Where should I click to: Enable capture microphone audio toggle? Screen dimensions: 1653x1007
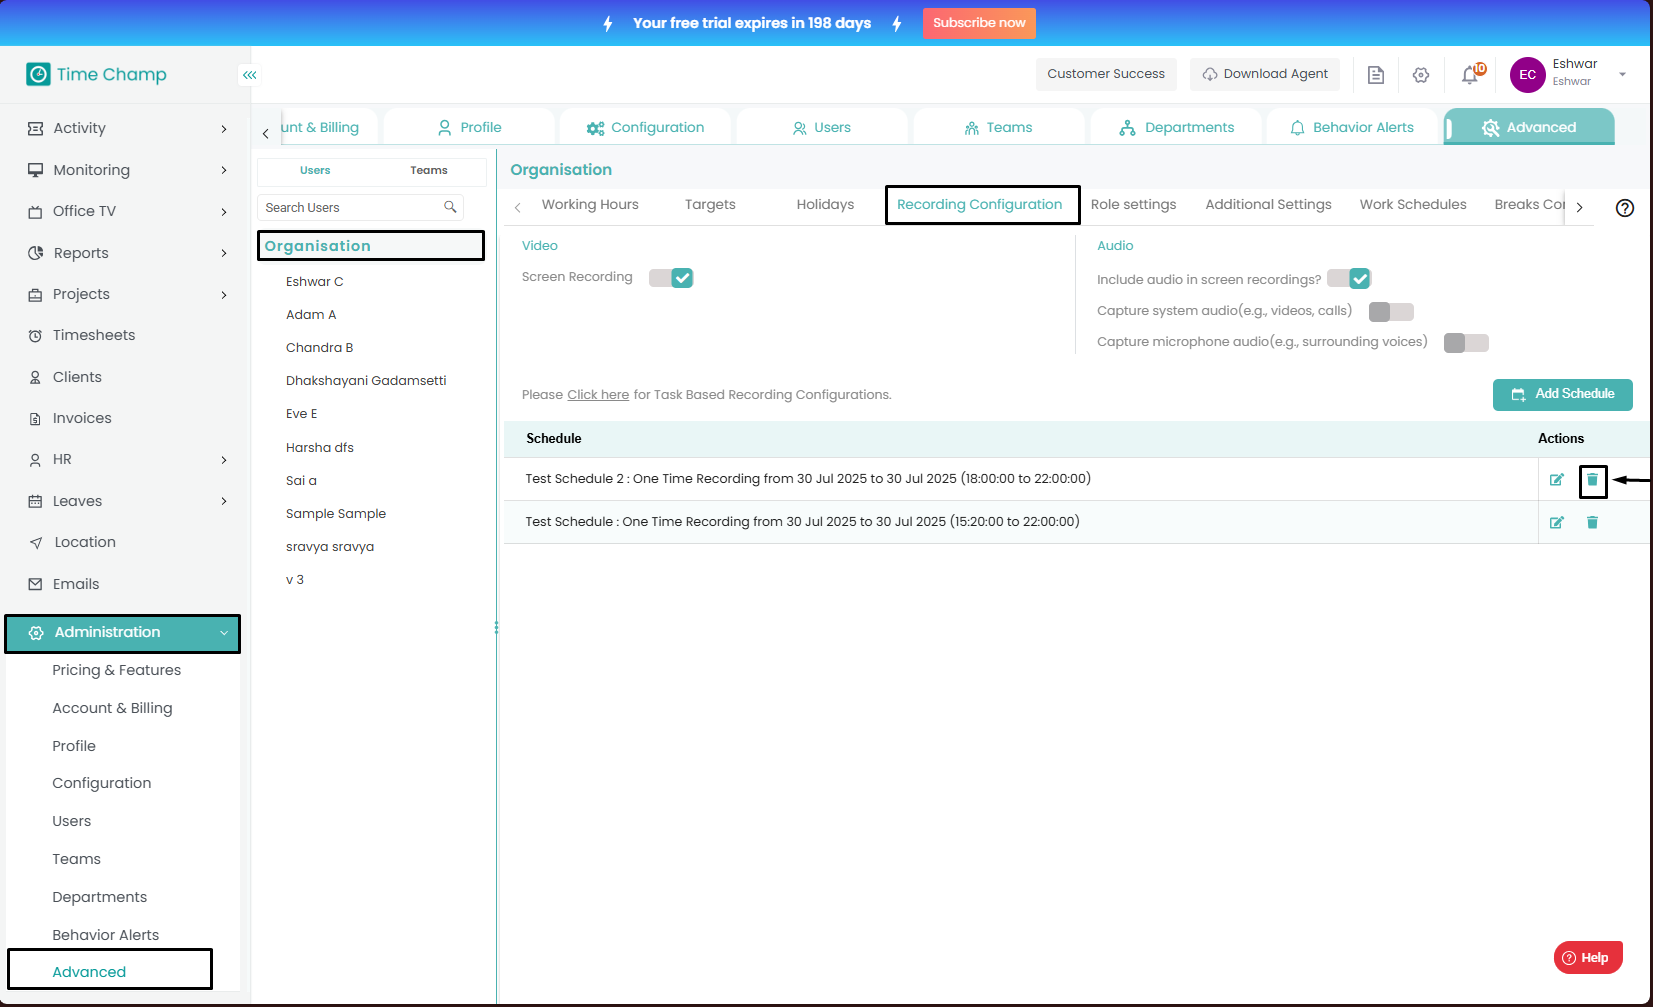click(x=1466, y=343)
